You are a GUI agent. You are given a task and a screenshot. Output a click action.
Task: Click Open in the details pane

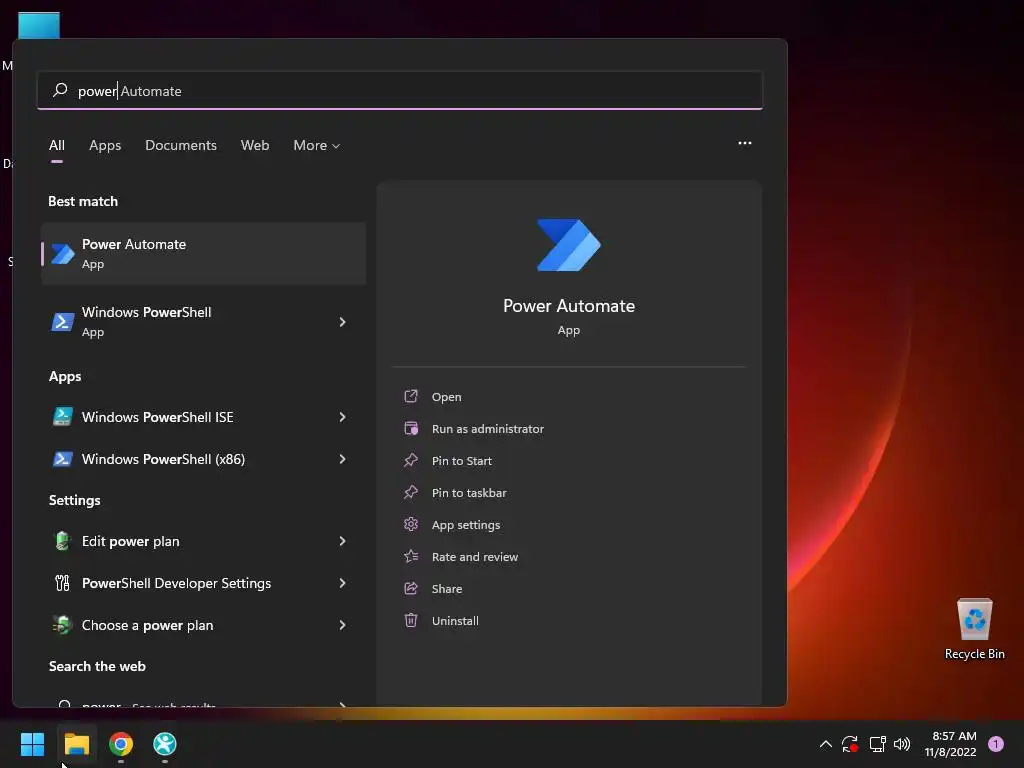[447, 396]
